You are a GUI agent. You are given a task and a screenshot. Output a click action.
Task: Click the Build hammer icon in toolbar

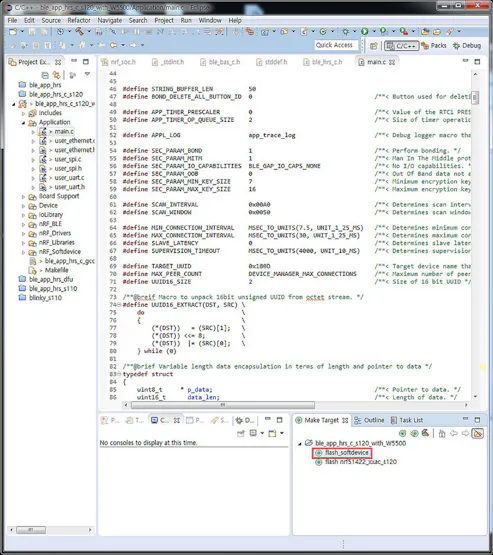point(80,32)
